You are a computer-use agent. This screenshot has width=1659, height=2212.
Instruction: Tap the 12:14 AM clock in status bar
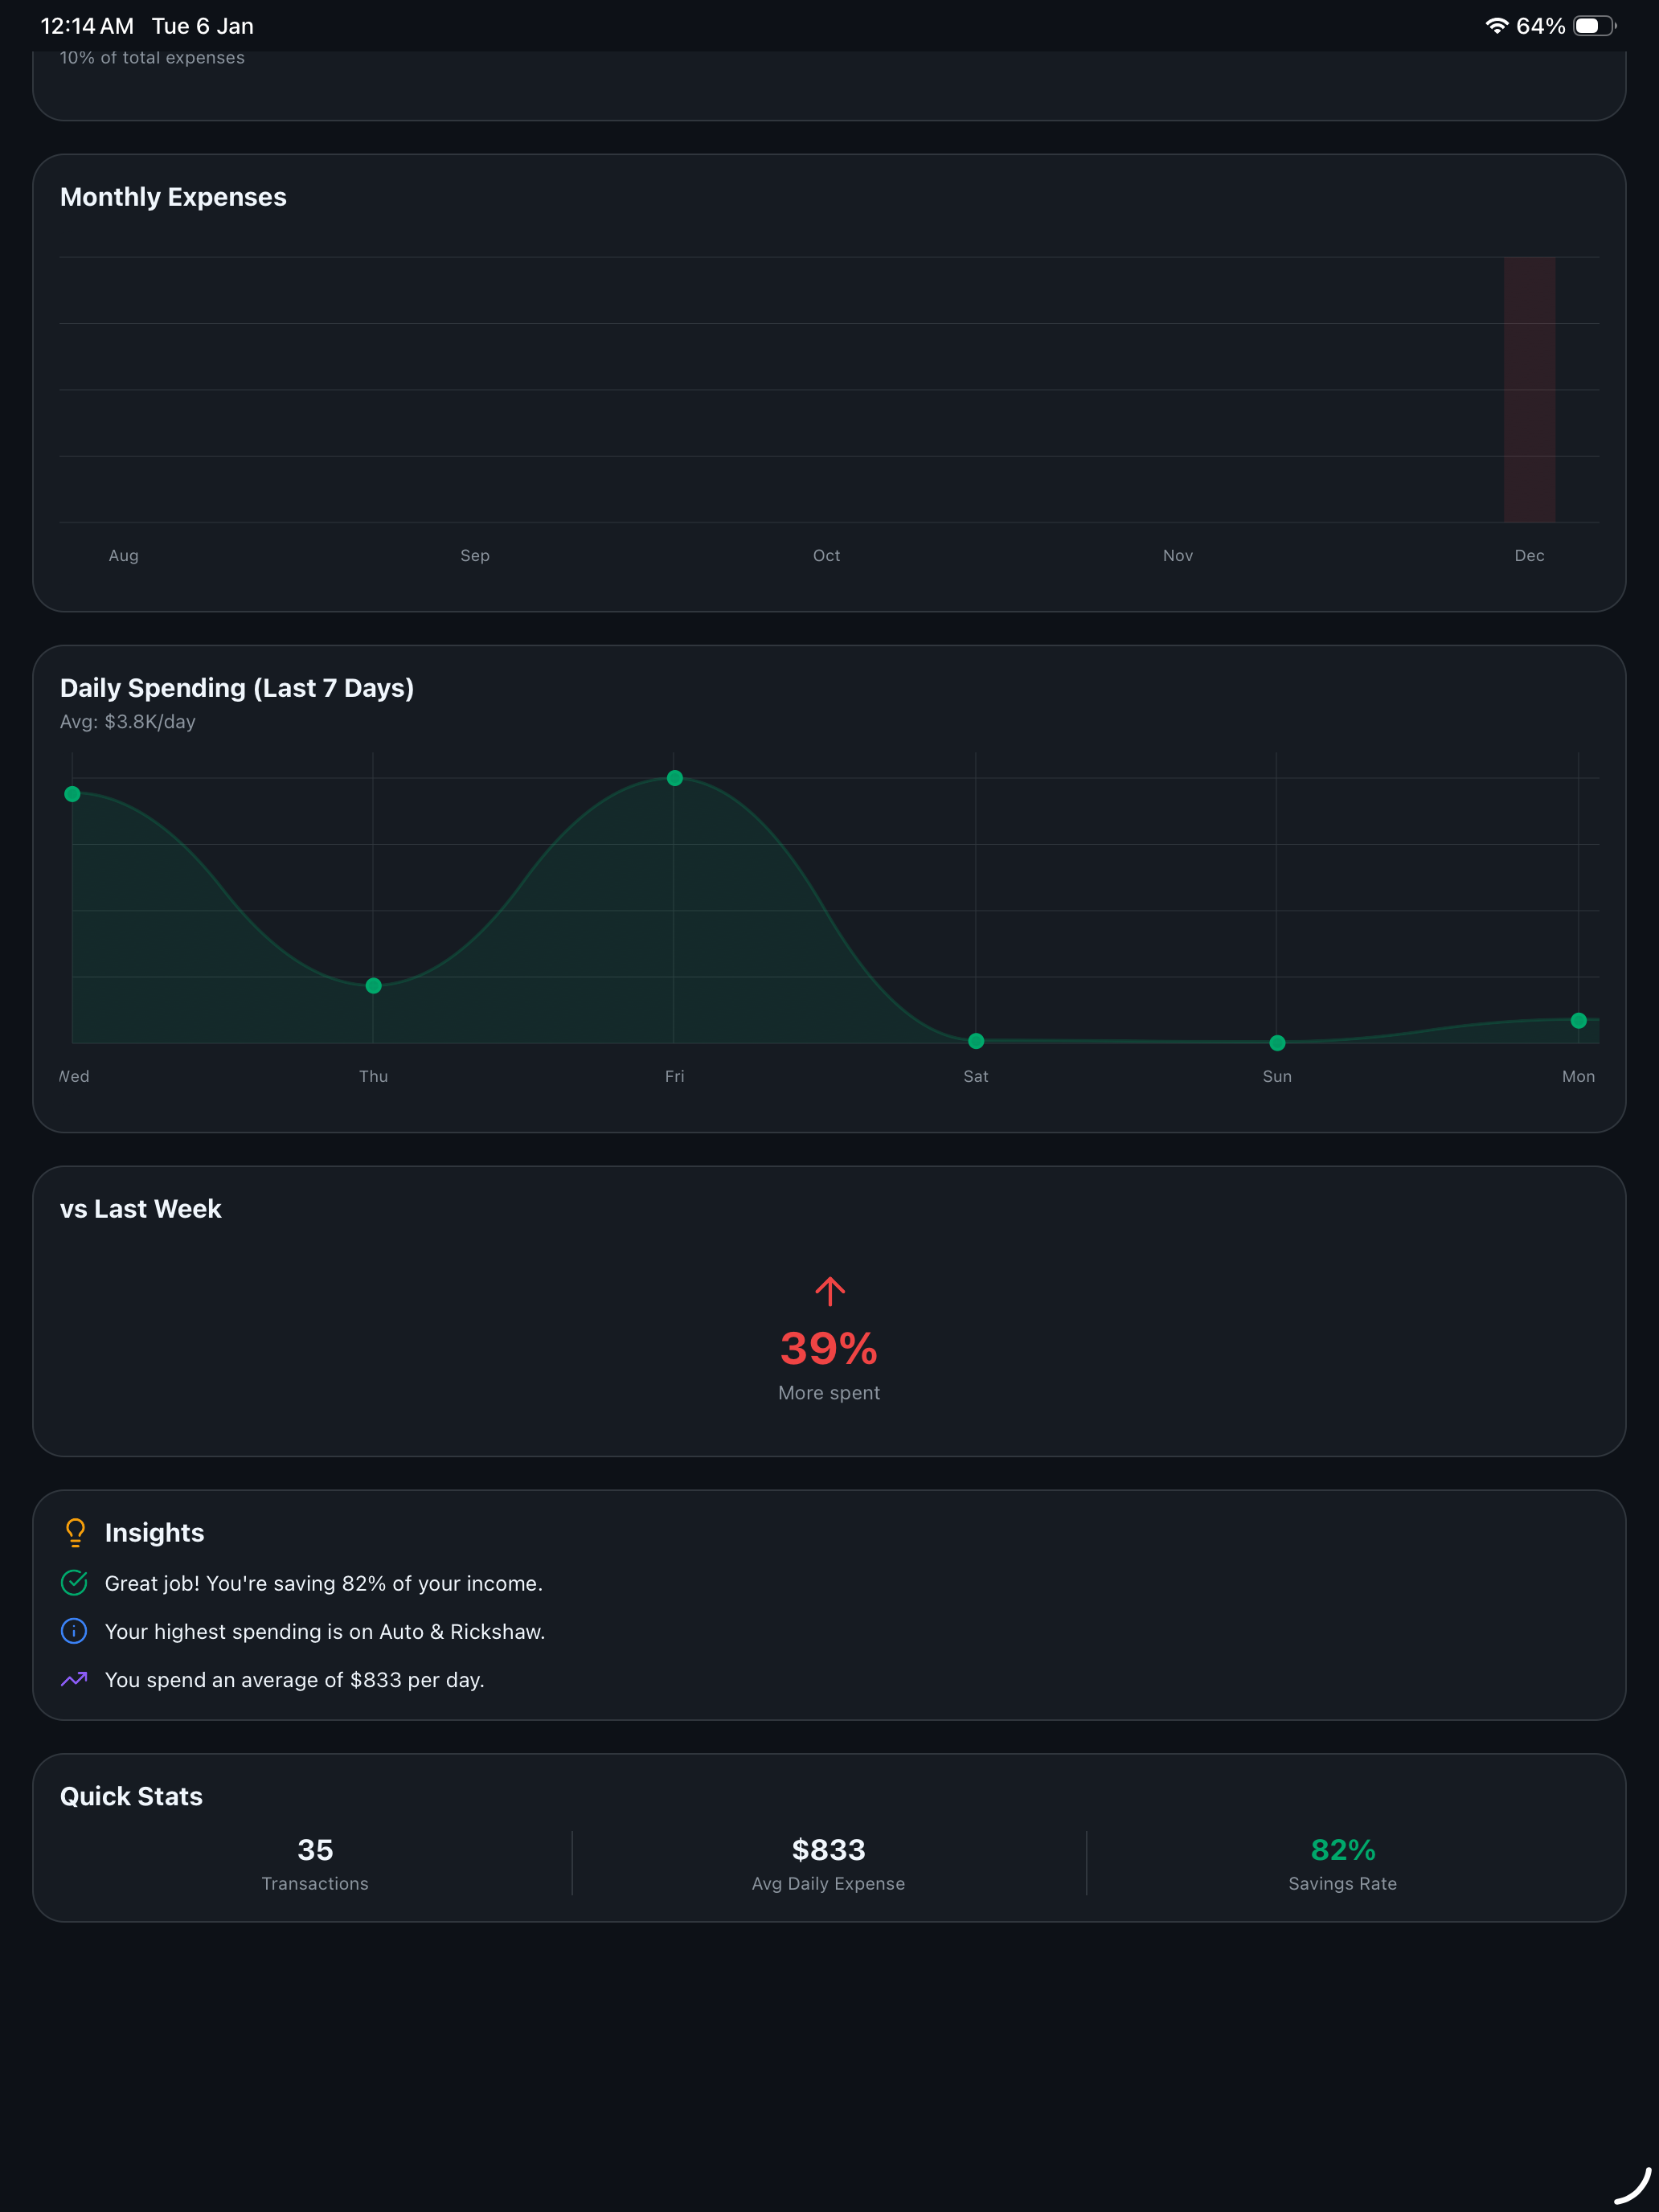pos(87,26)
